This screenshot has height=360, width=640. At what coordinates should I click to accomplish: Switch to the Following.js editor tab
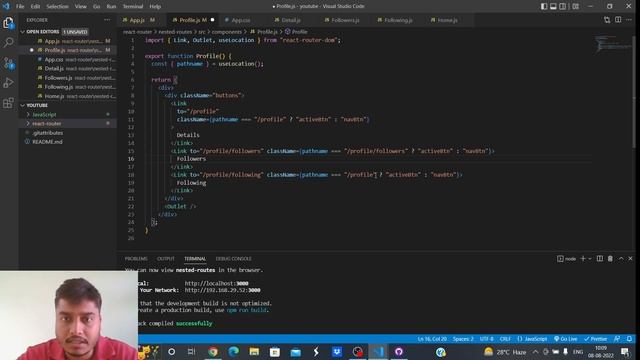(x=398, y=20)
